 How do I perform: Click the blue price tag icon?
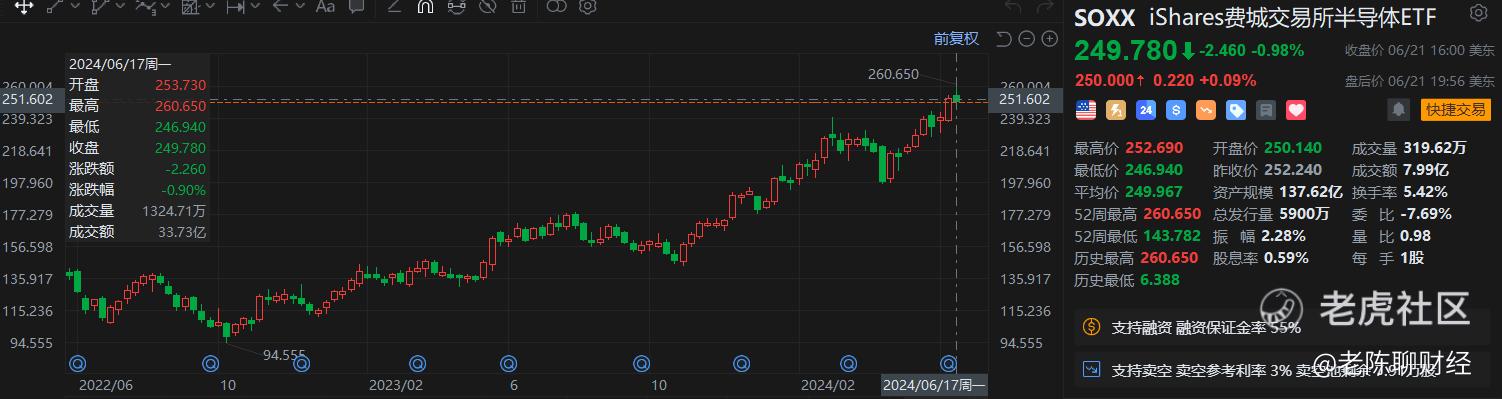1236,109
